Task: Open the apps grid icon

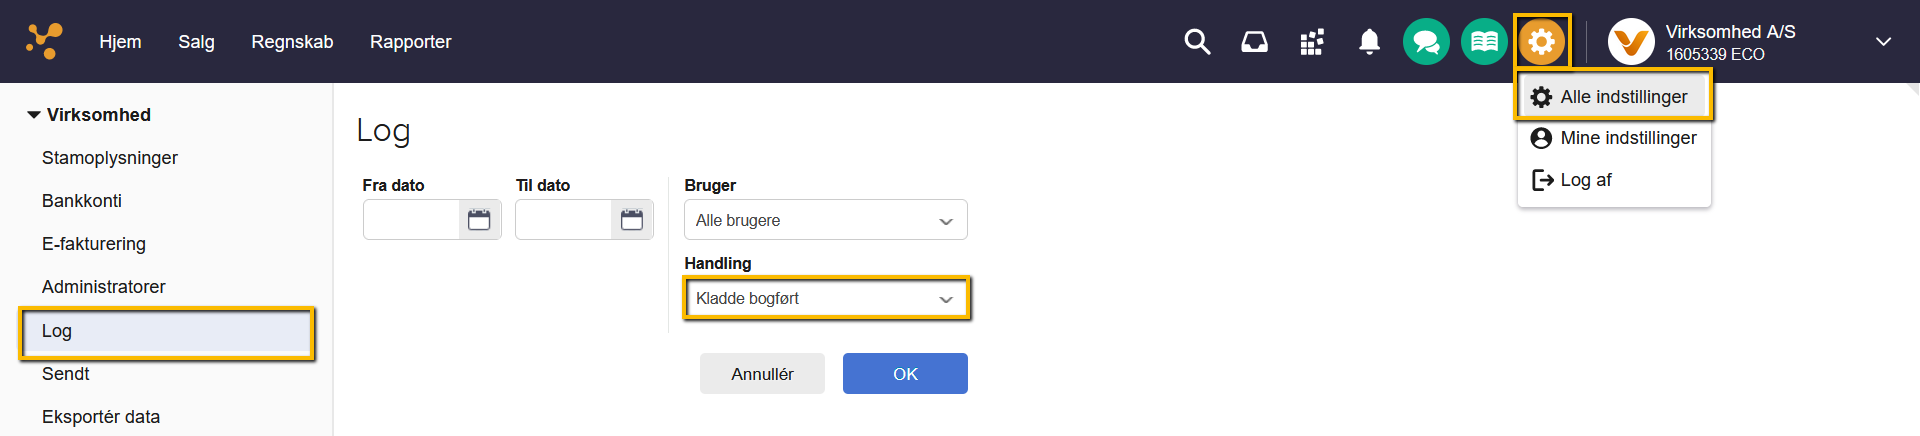Action: tap(1312, 42)
